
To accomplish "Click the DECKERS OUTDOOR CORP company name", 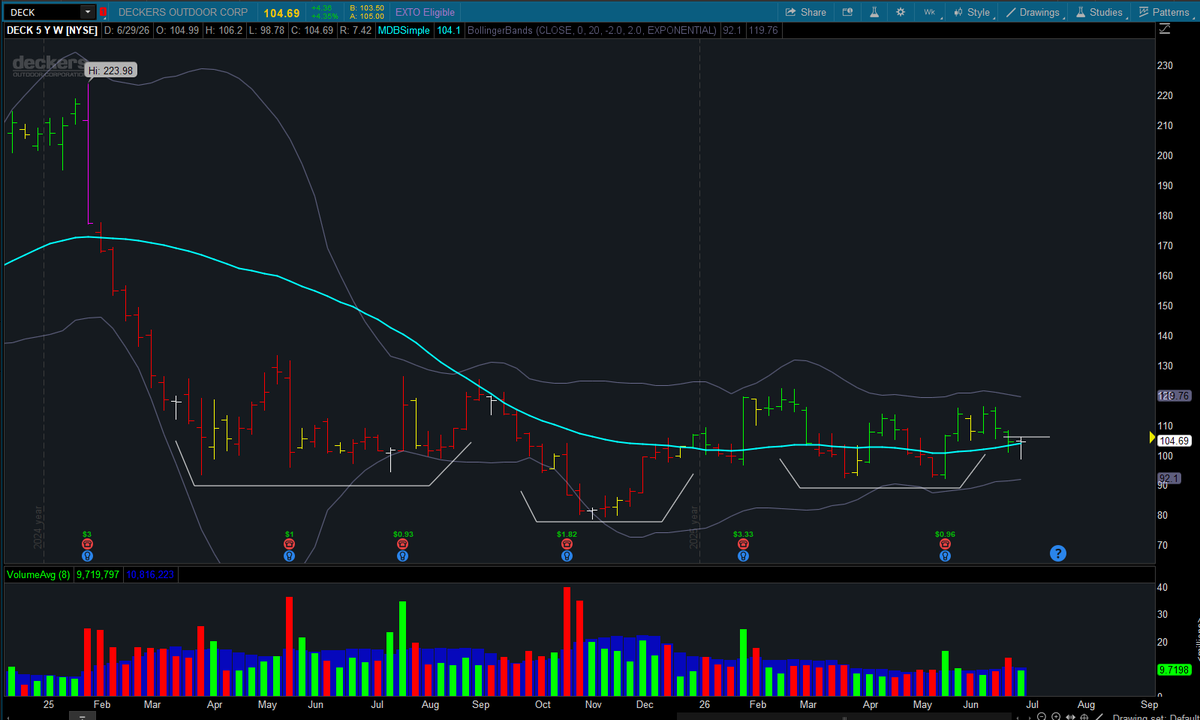I will pyautogui.click(x=185, y=12).
